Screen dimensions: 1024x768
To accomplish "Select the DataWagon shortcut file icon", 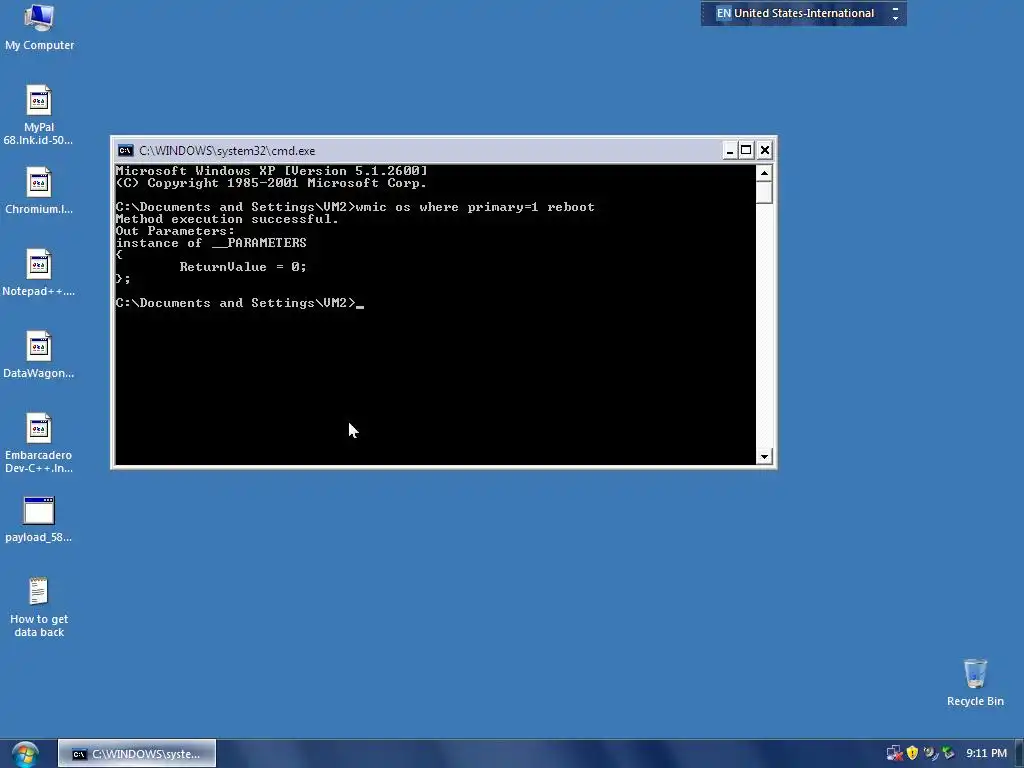I will pos(39,355).
